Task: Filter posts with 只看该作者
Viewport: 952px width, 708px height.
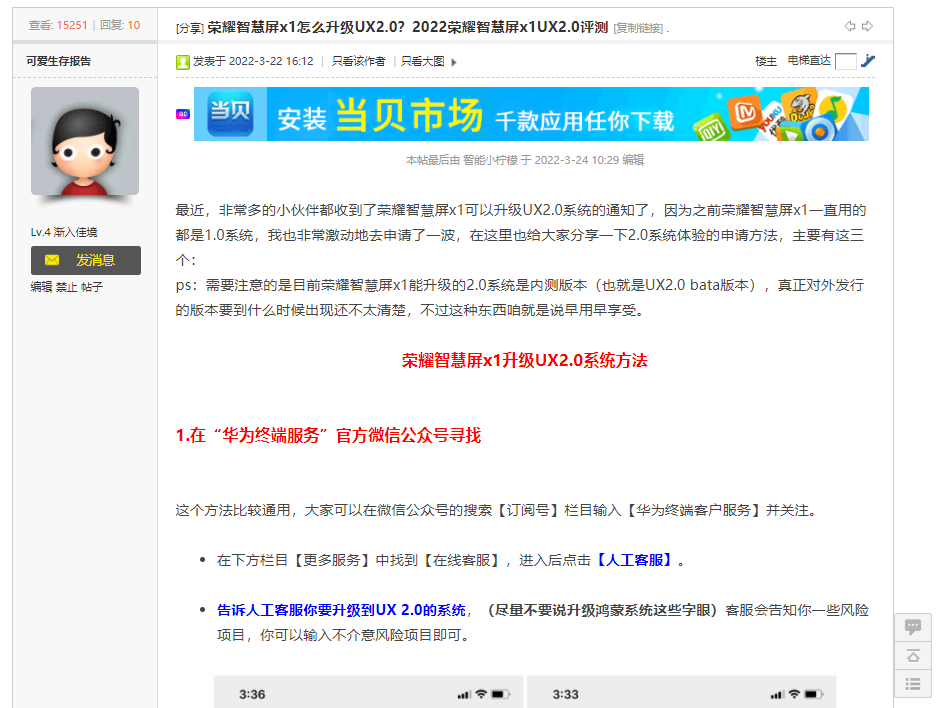Action: tap(358, 61)
